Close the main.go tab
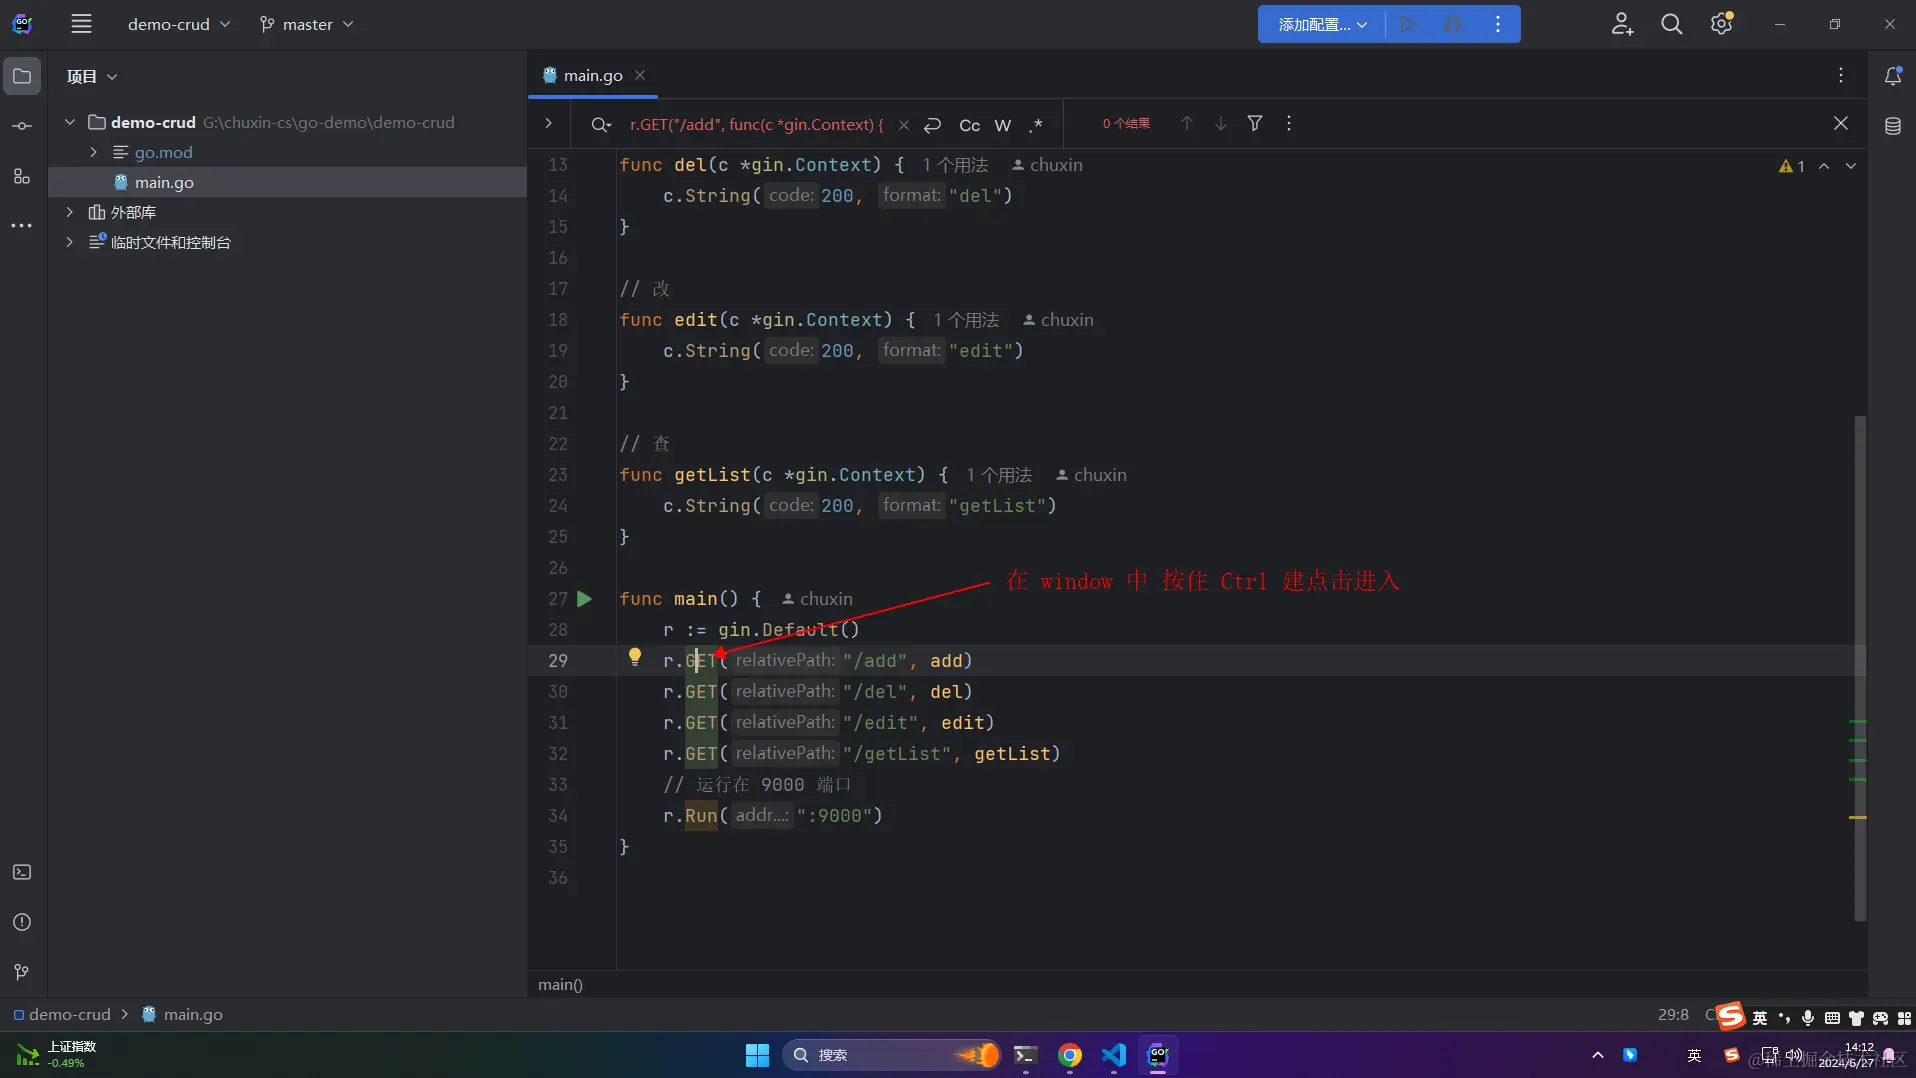Image resolution: width=1916 pixels, height=1078 pixels. tap(640, 75)
